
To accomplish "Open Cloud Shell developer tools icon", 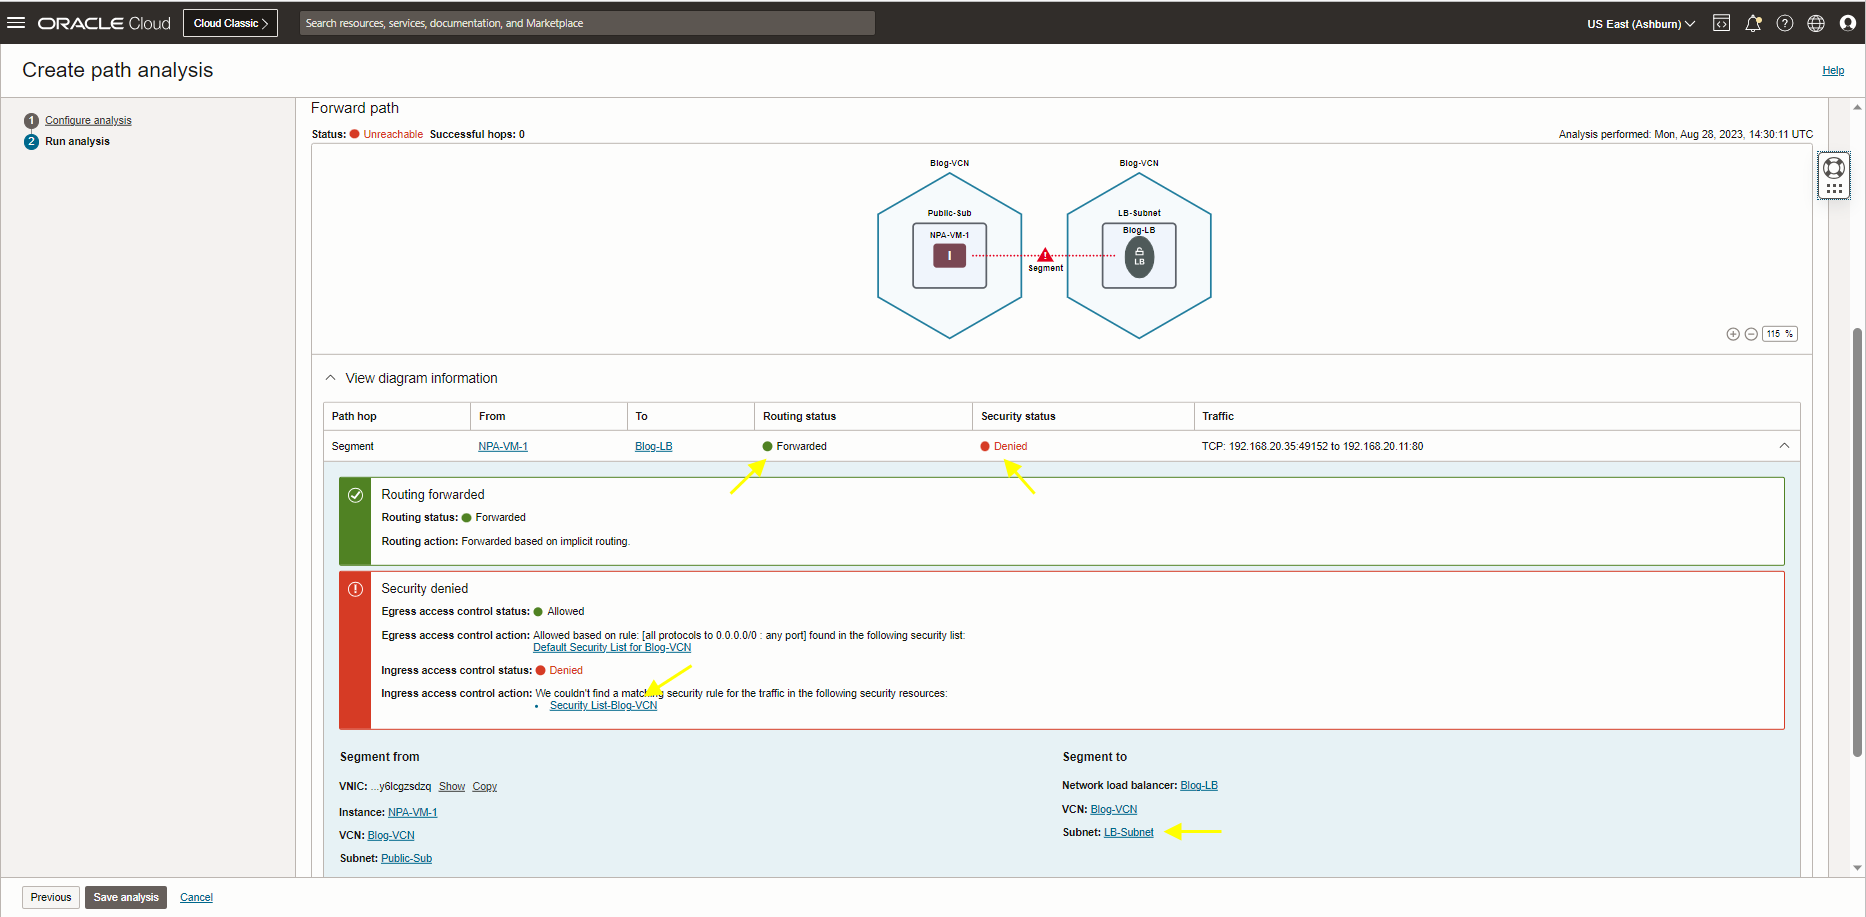I will point(1721,23).
